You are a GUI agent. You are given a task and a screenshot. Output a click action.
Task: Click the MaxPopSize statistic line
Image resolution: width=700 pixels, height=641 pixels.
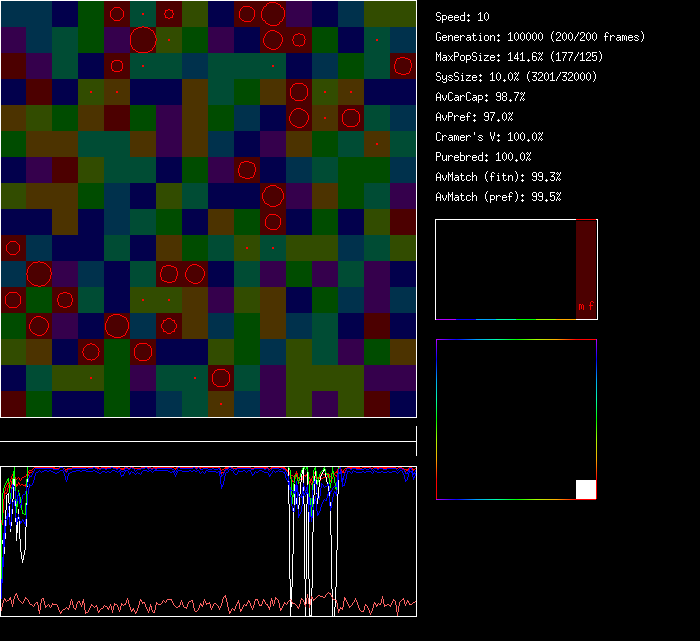tap(519, 57)
